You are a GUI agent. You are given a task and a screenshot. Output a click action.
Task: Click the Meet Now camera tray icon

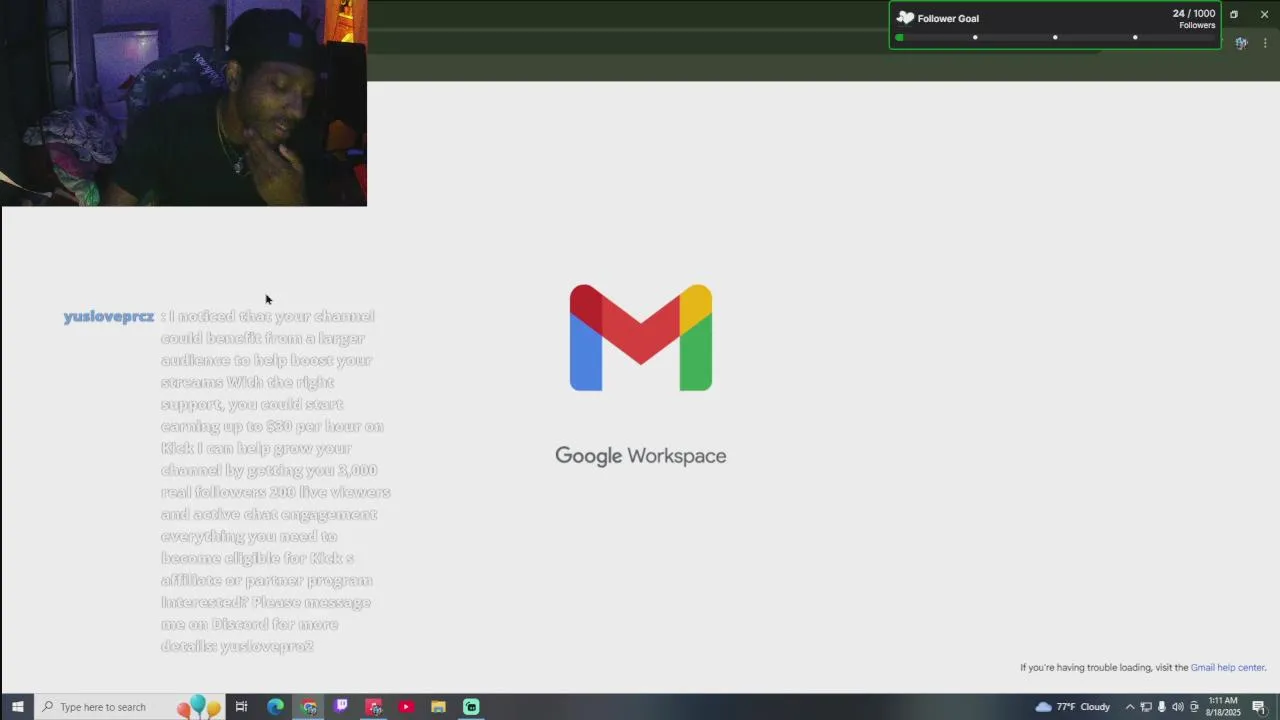click(1194, 707)
